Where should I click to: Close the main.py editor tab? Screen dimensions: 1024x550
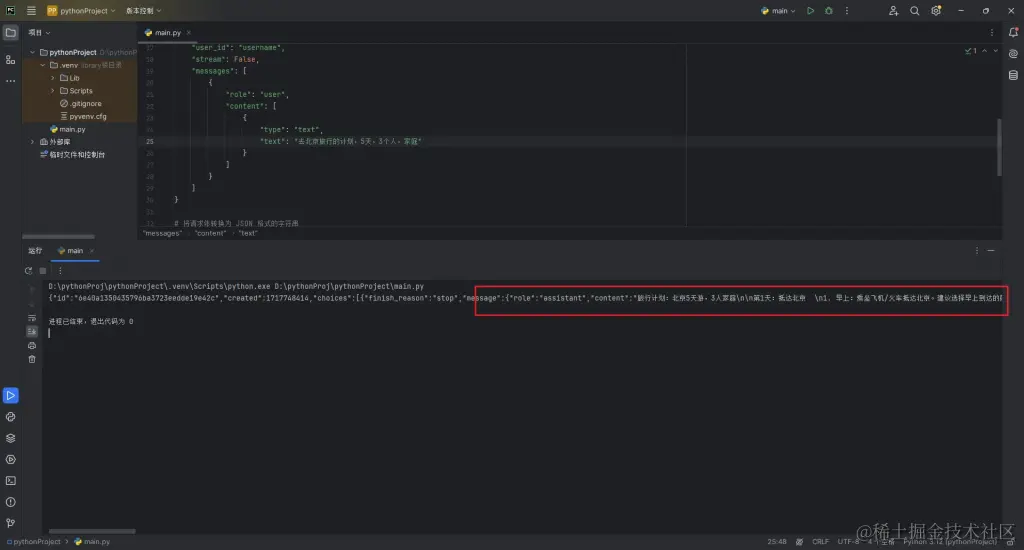(x=189, y=32)
